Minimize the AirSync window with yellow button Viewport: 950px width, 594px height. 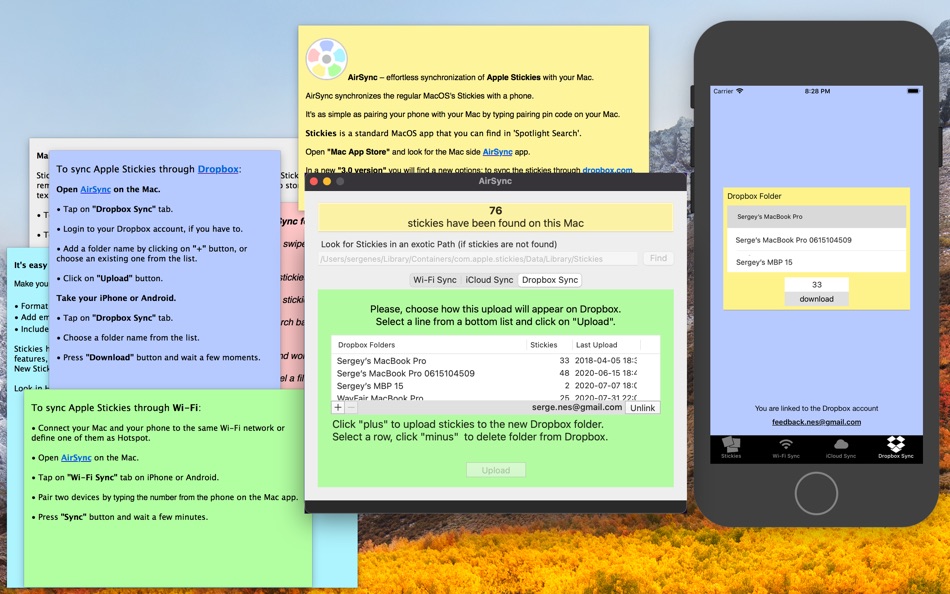[x=327, y=181]
